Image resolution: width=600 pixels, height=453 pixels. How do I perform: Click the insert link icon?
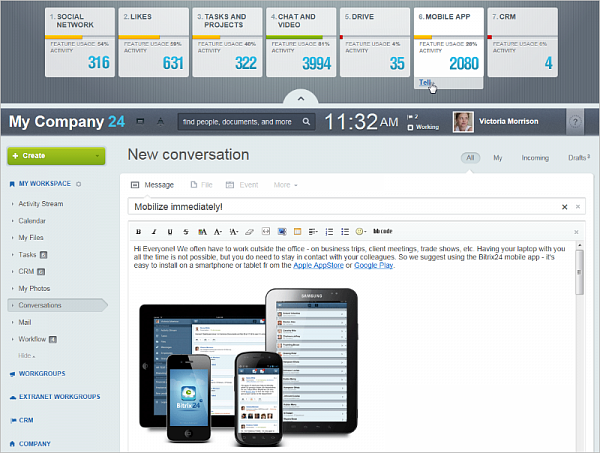(x=266, y=231)
